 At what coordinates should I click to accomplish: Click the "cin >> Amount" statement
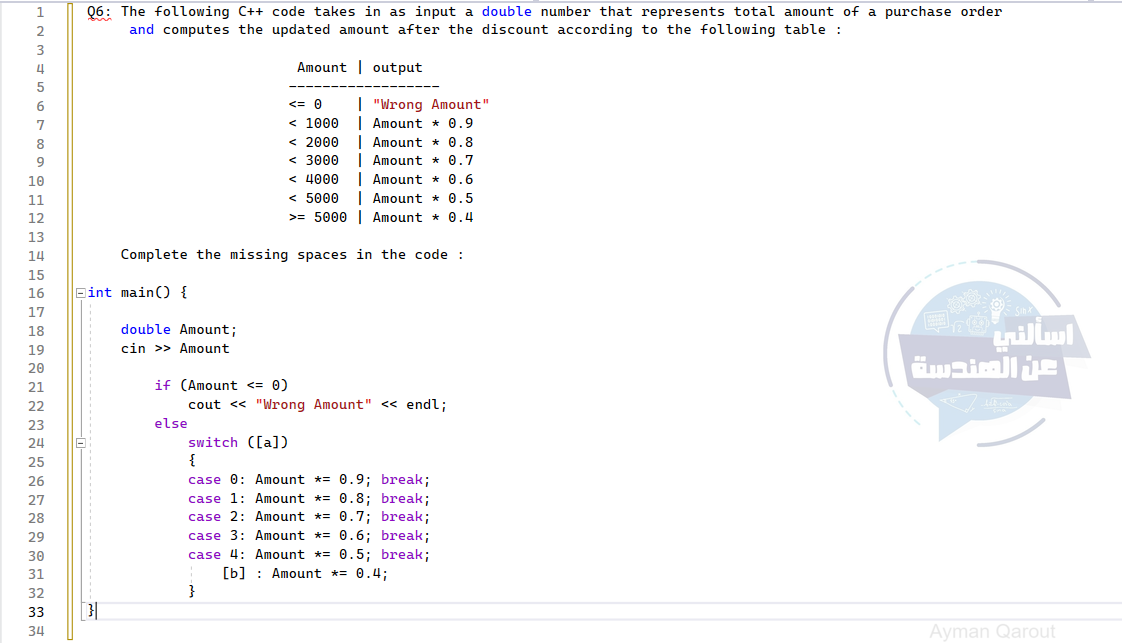(175, 348)
